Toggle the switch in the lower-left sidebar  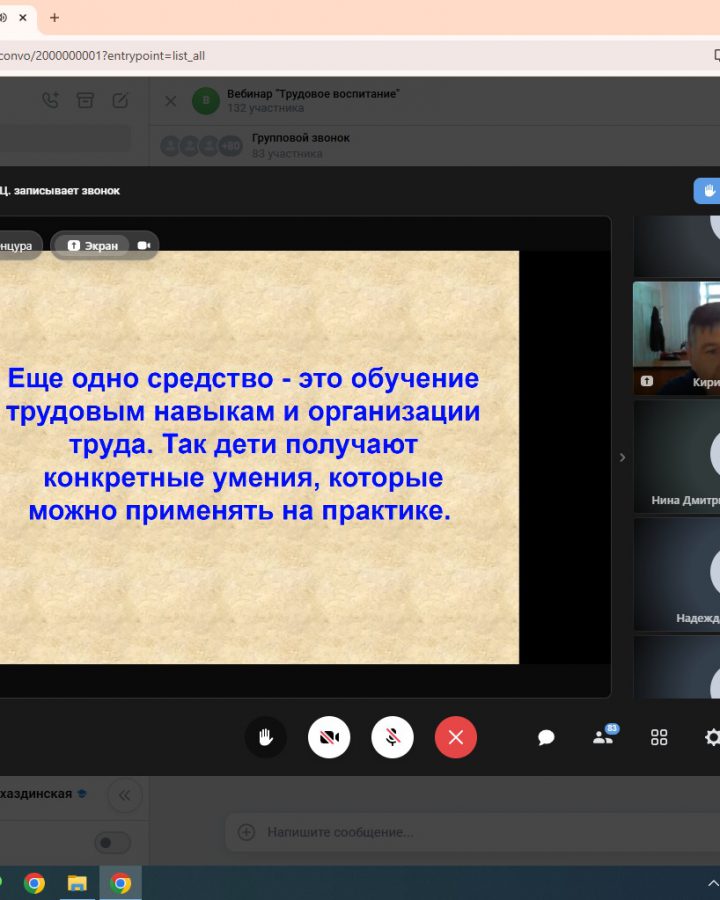112,843
